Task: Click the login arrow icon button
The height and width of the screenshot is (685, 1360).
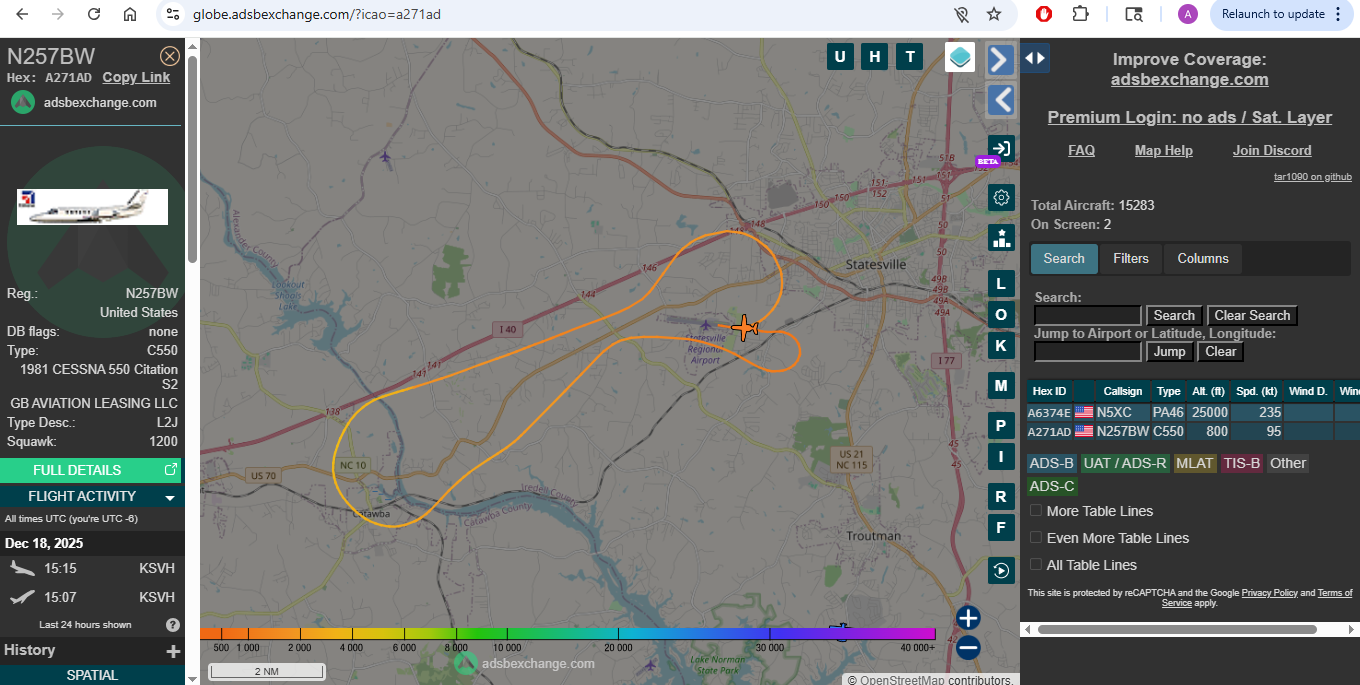Action: (1001, 148)
